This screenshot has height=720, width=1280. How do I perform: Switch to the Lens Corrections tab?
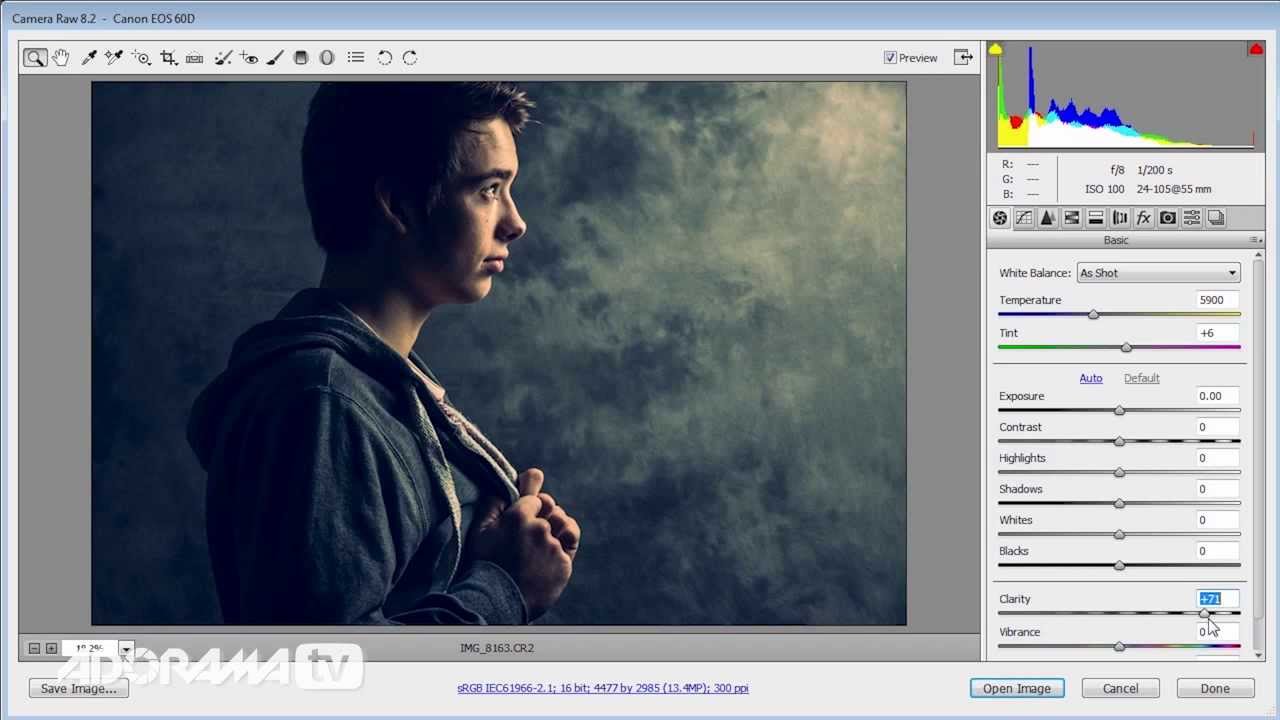1119,218
